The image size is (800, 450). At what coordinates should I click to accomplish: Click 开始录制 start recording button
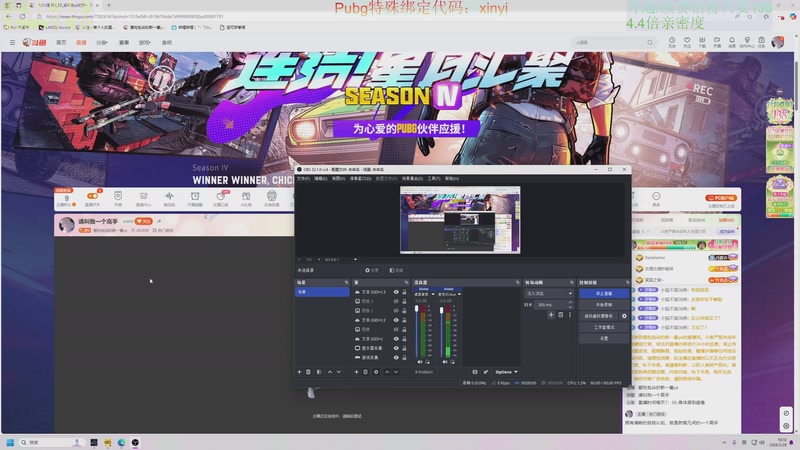pyautogui.click(x=604, y=305)
